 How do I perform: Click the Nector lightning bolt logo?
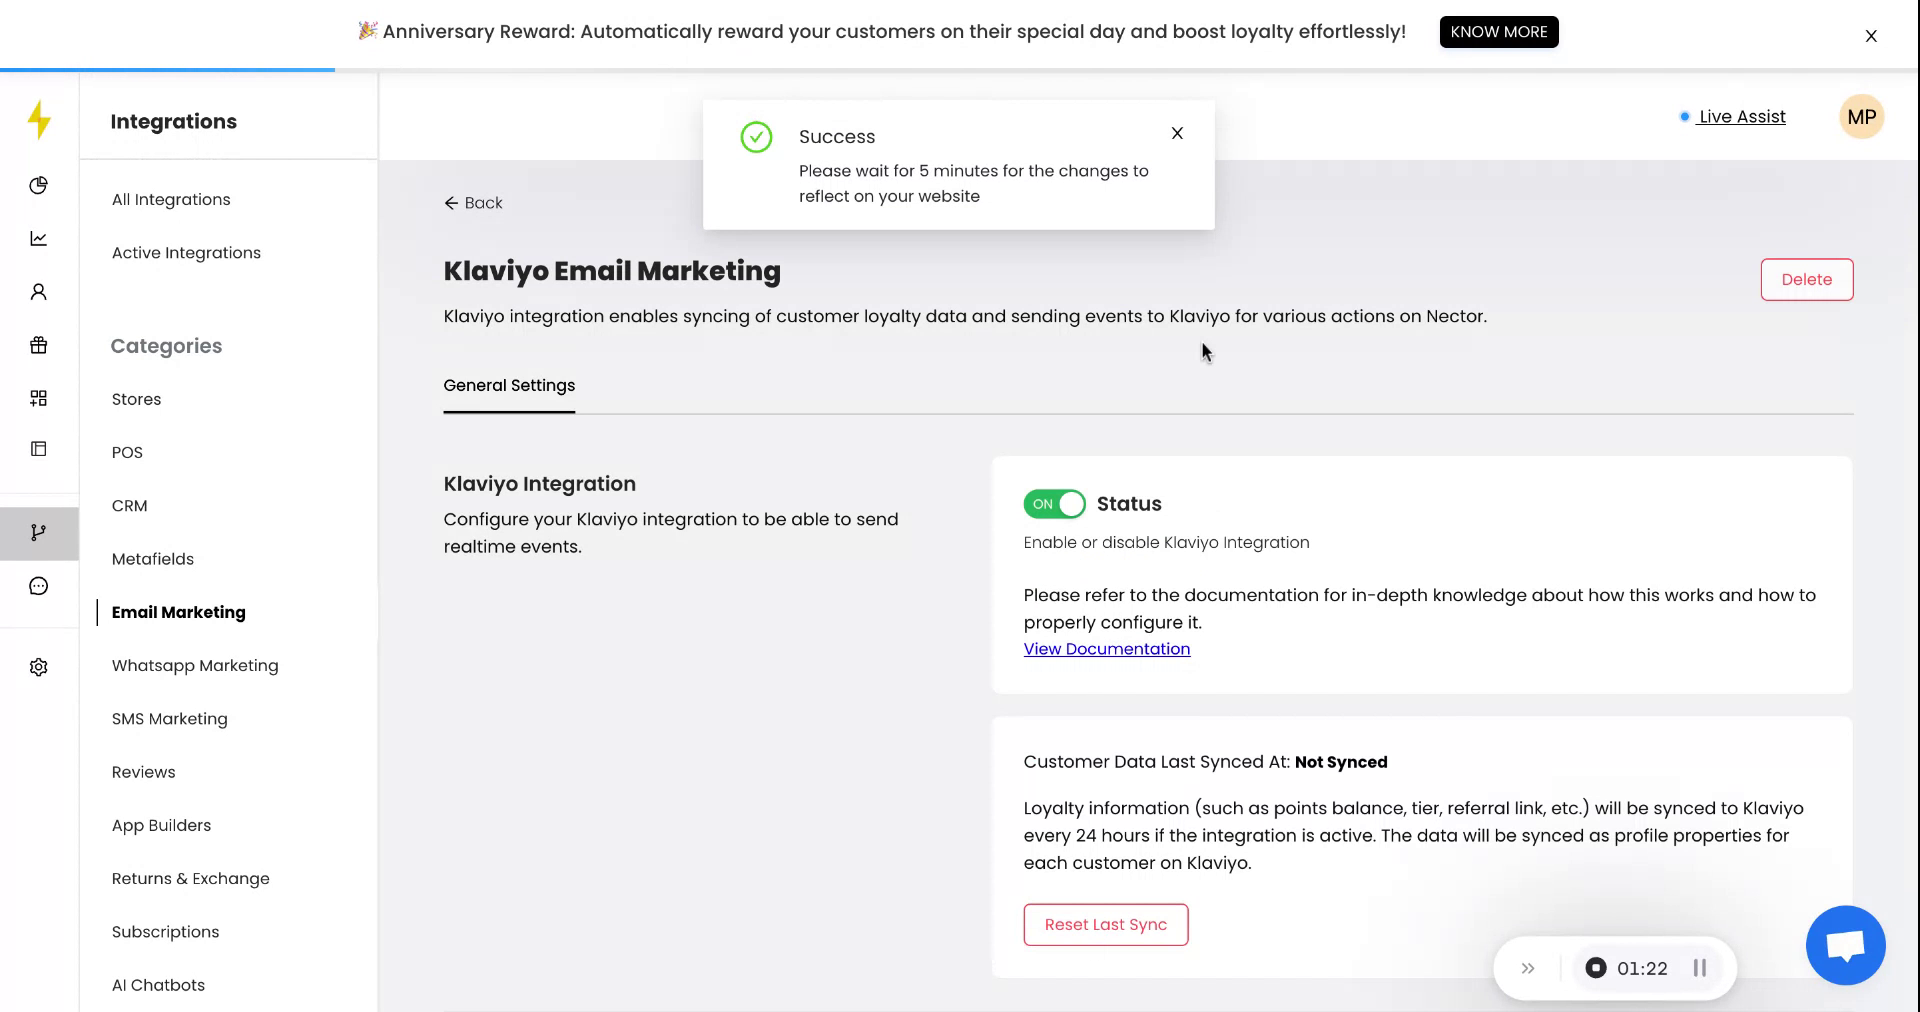tap(39, 120)
